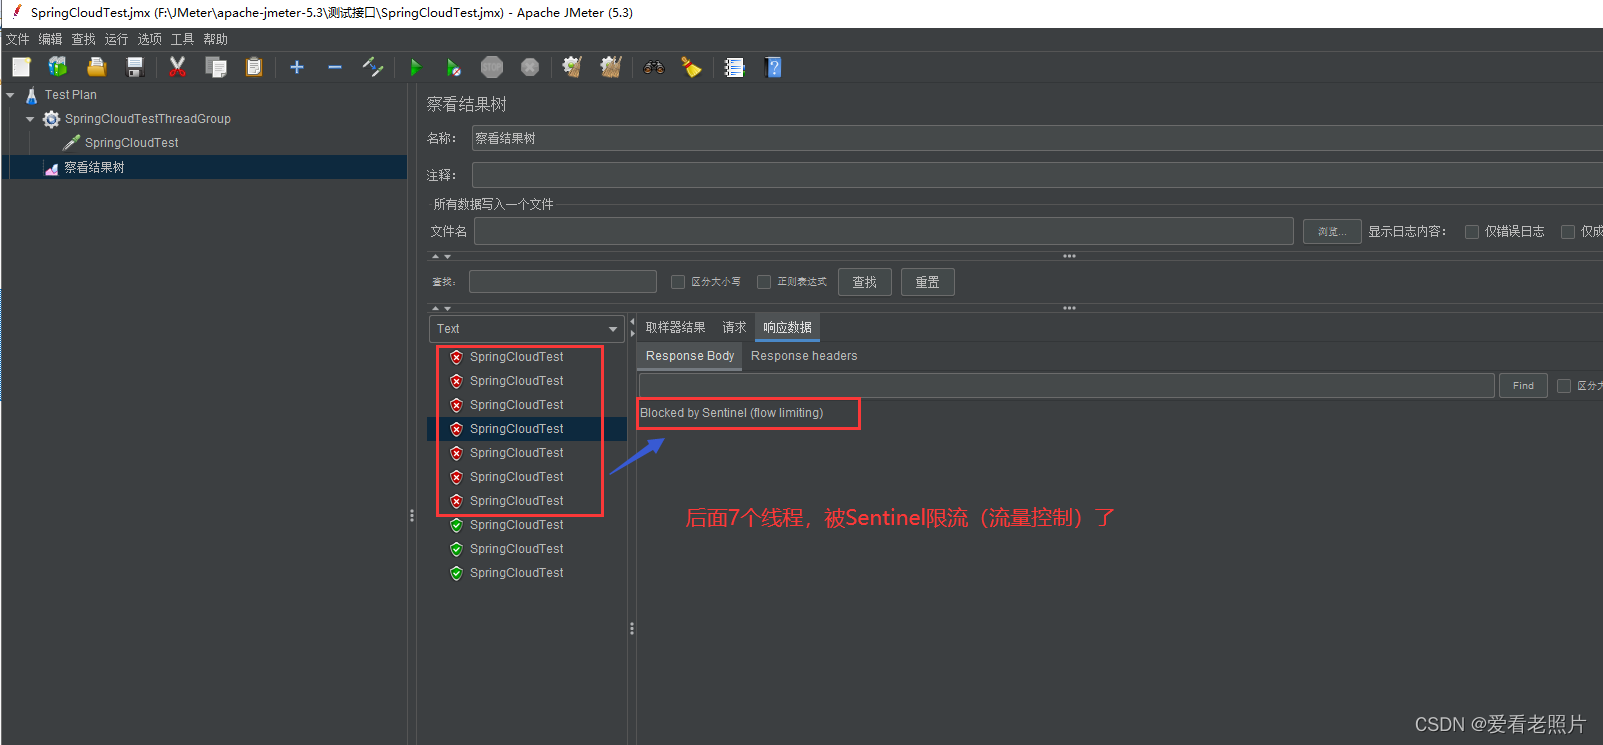Image resolution: width=1603 pixels, height=745 pixels.
Task: Click the New test plan icon
Action: click(21, 67)
